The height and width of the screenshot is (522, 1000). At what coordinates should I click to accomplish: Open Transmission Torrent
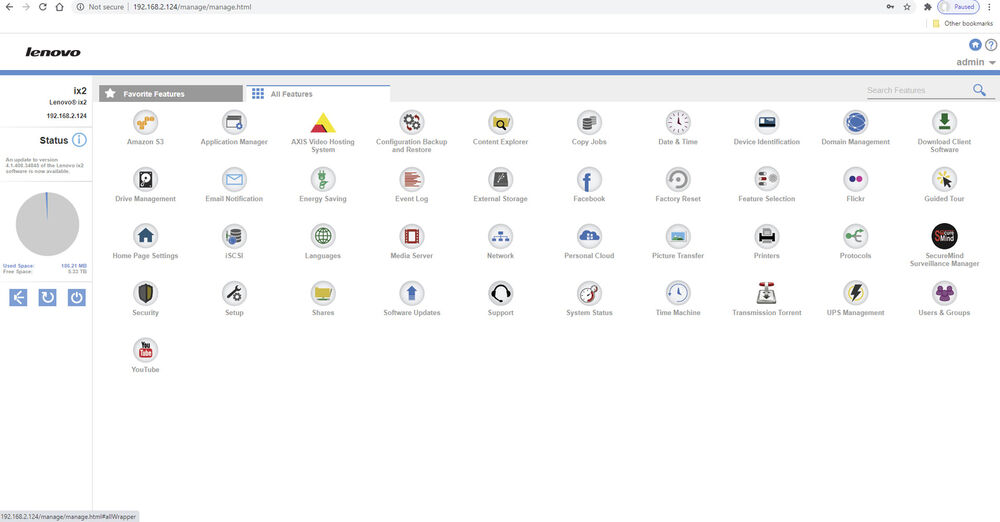pyautogui.click(x=767, y=294)
